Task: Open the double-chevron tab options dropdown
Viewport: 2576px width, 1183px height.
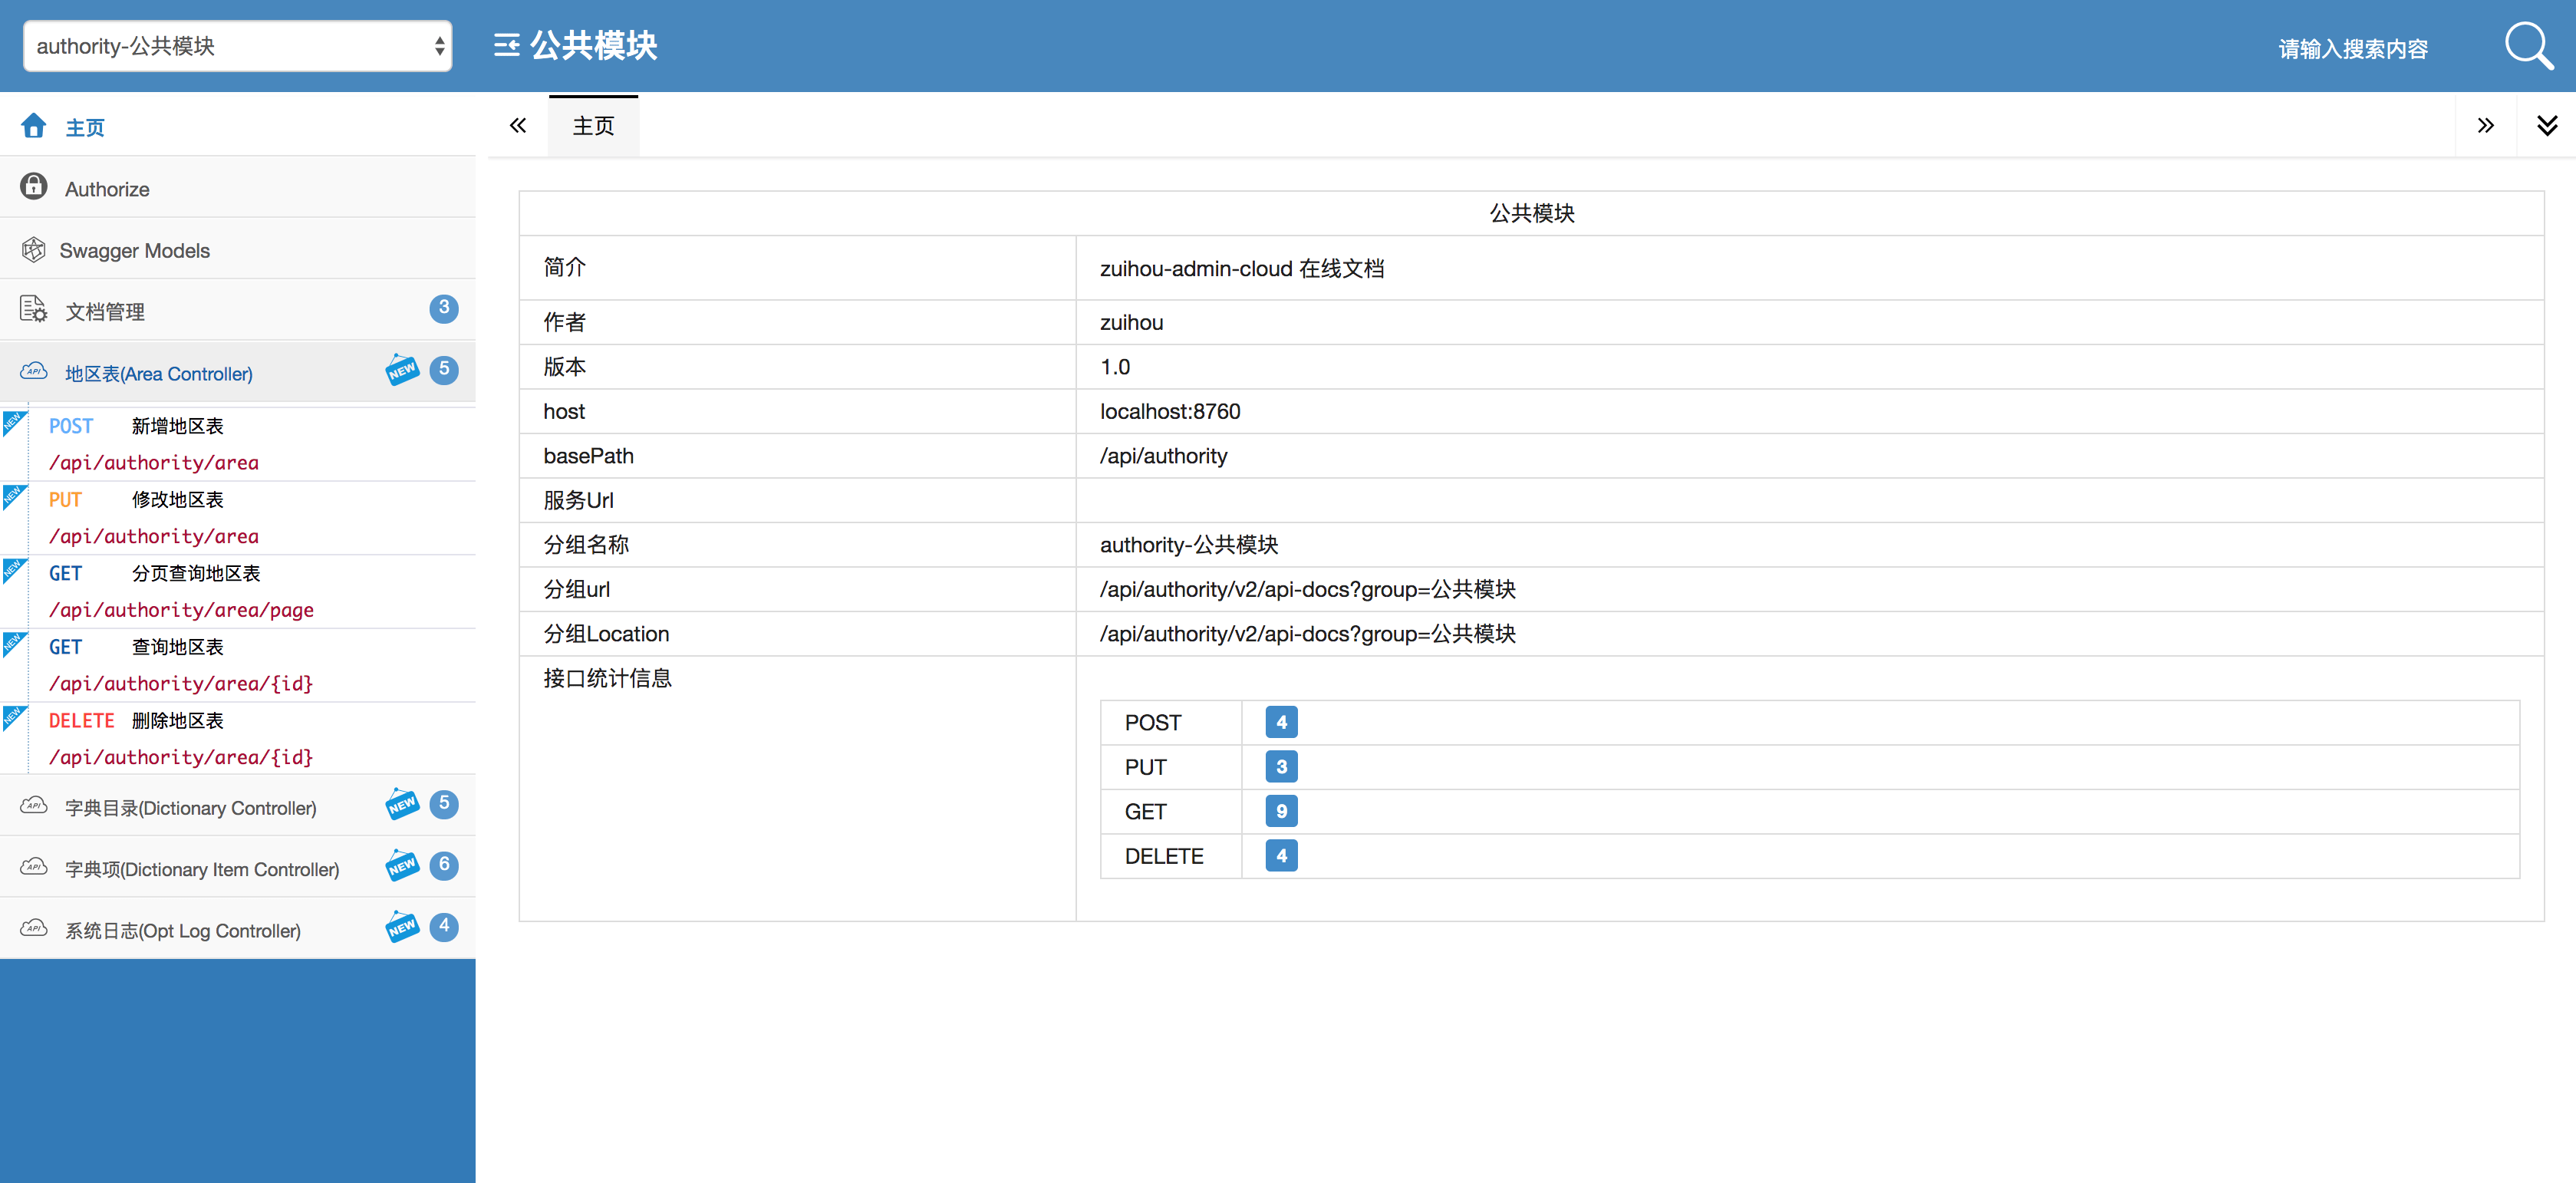Action: tap(2546, 126)
